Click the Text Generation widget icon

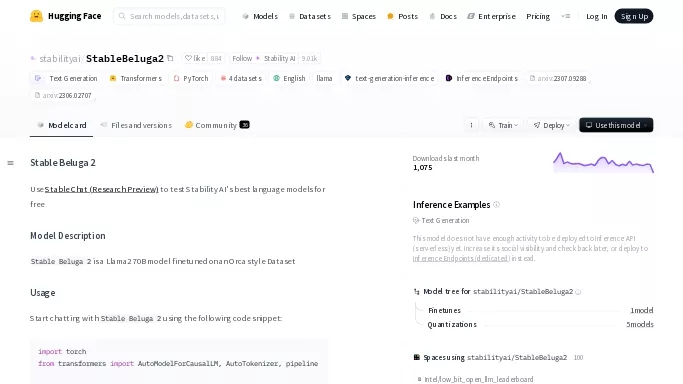coord(416,221)
